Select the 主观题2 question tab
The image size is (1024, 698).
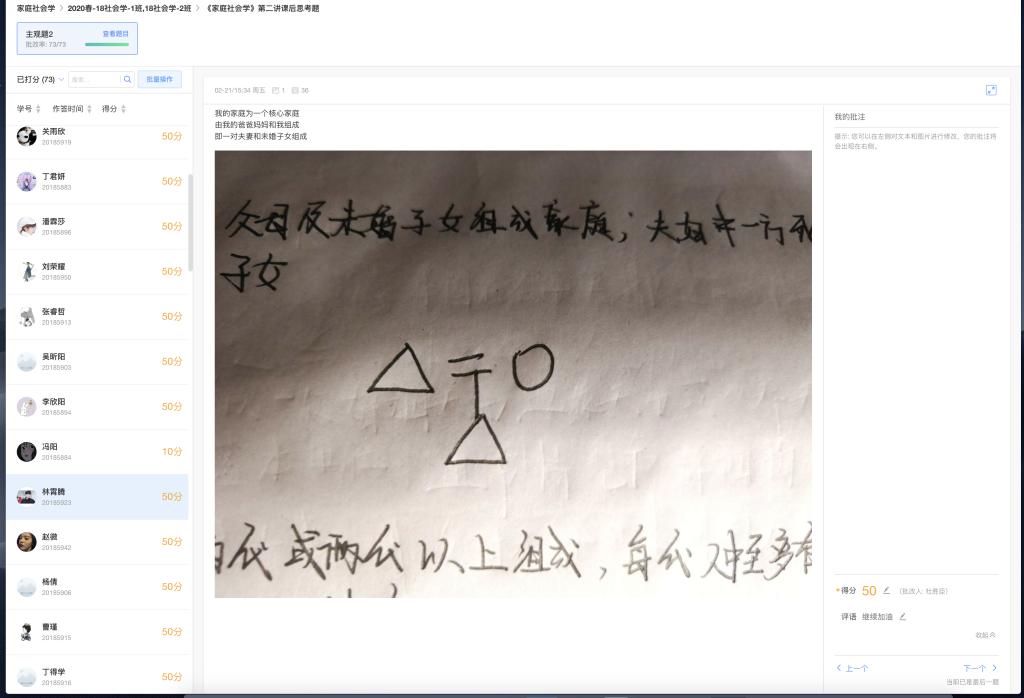point(77,39)
